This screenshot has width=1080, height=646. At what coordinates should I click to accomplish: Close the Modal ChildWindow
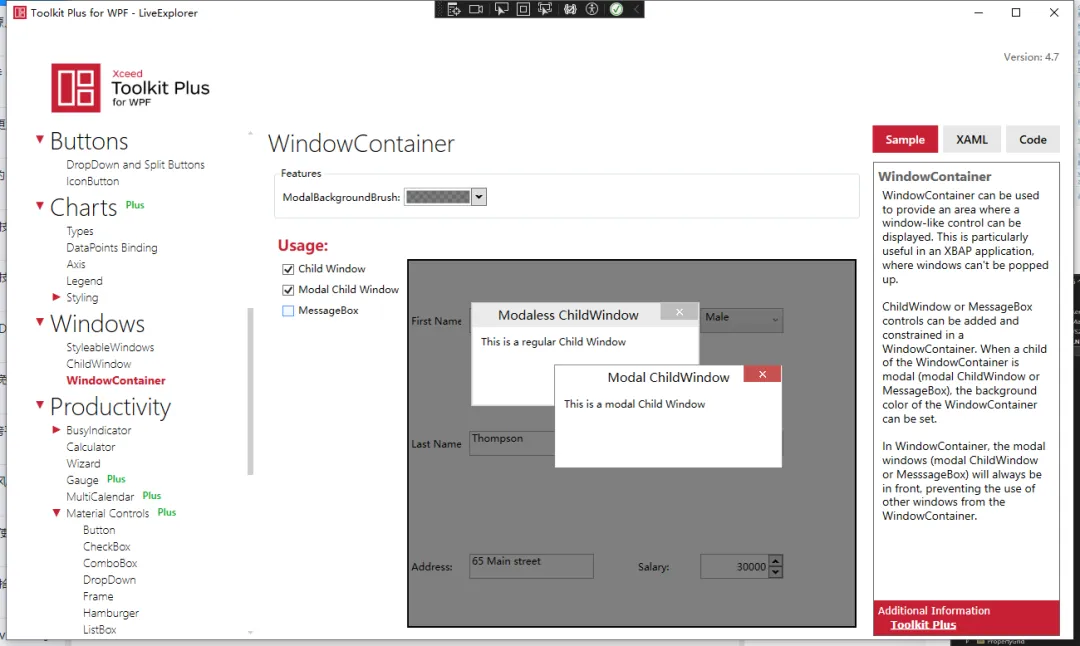(762, 373)
